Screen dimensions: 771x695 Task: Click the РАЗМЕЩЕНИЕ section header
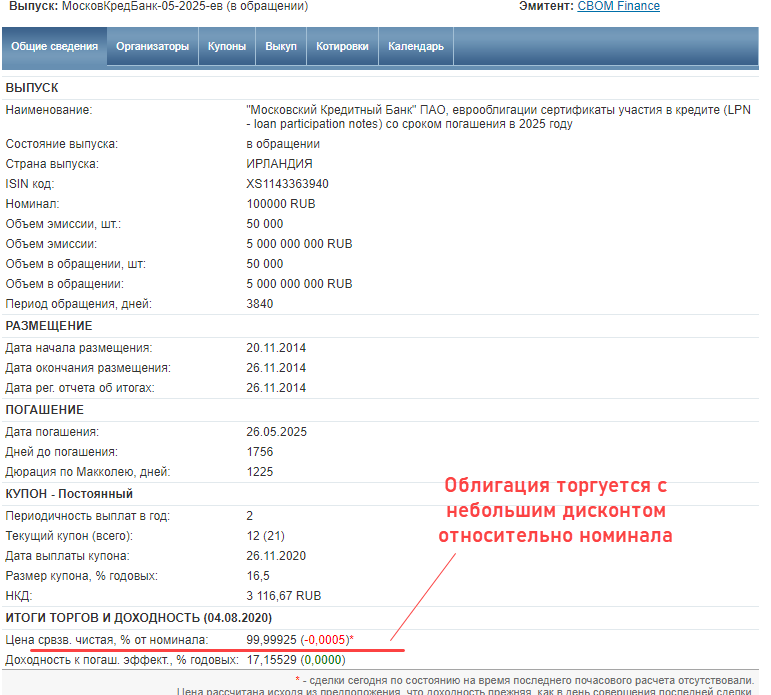(49, 326)
